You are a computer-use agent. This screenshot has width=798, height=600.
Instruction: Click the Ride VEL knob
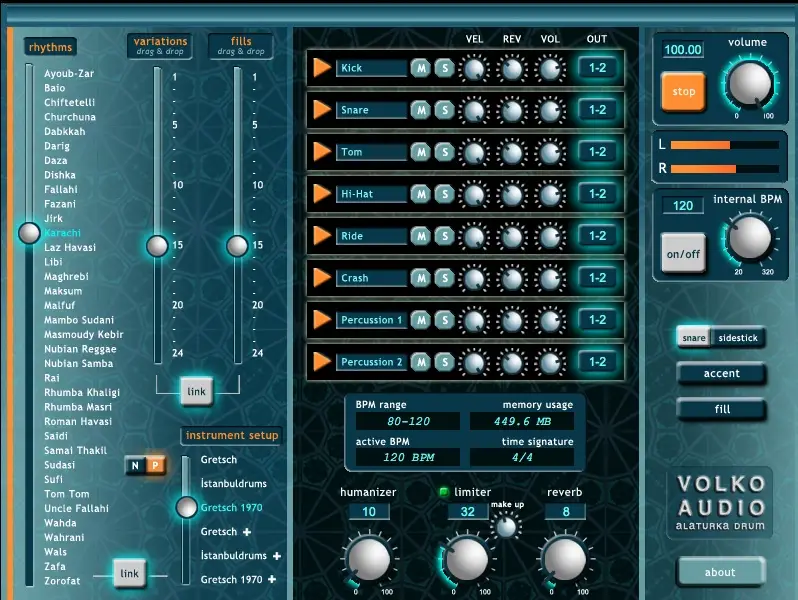tap(474, 237)
